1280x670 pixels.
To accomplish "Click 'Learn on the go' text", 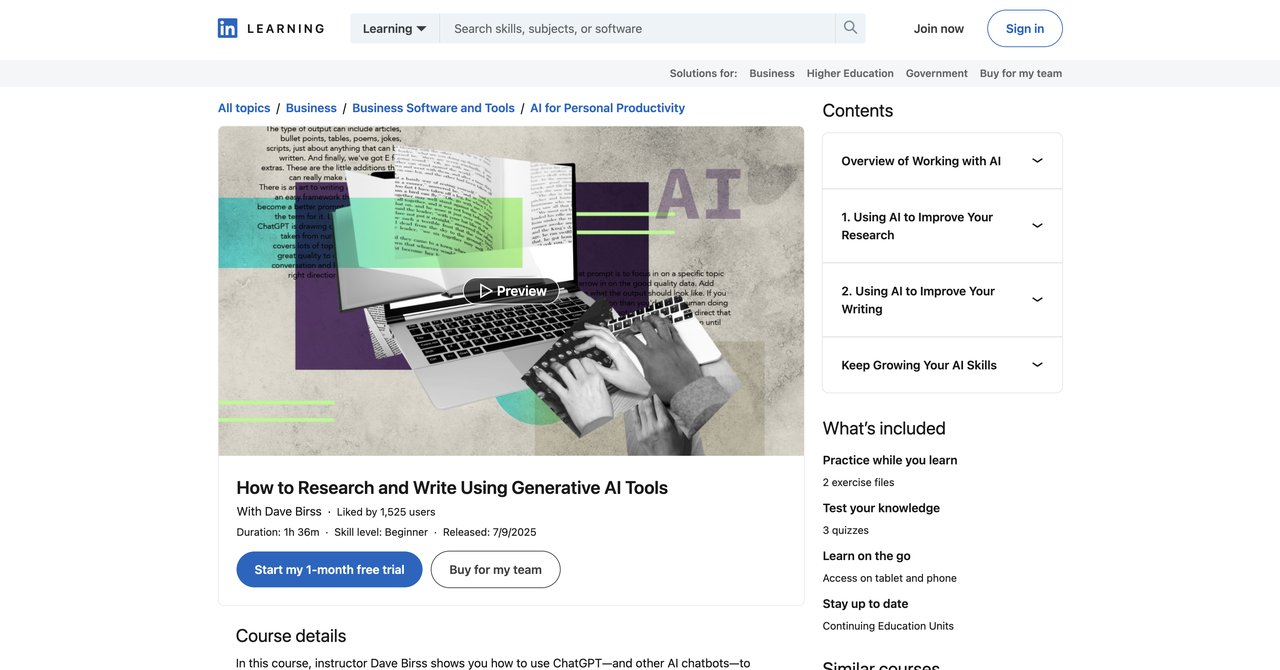I will tap(866, 556).
